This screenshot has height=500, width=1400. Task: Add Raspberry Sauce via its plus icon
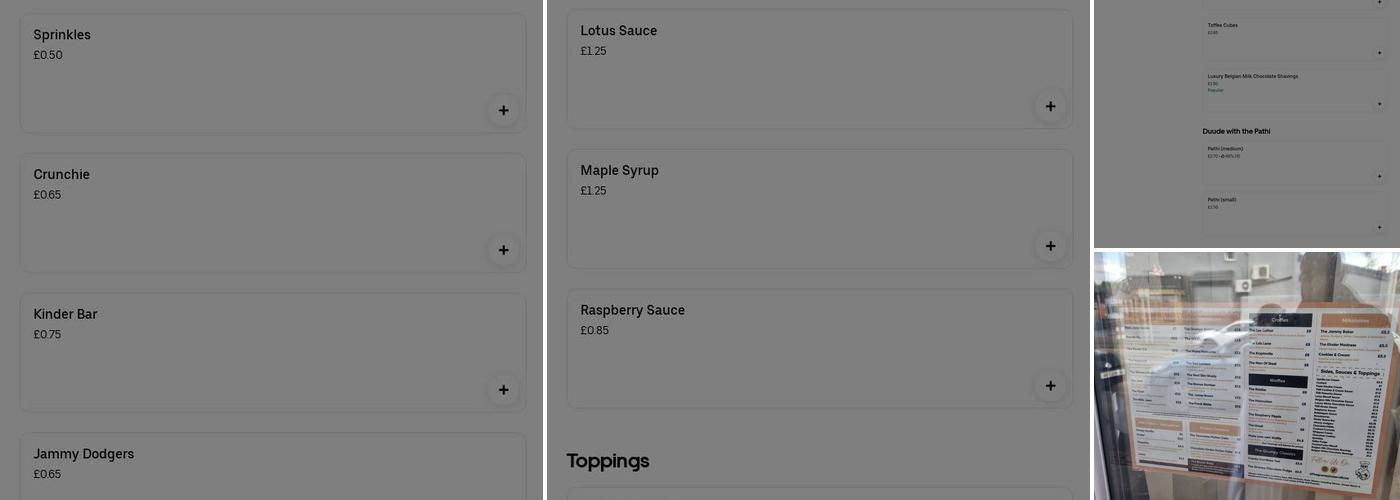[x=1050, y=386]
